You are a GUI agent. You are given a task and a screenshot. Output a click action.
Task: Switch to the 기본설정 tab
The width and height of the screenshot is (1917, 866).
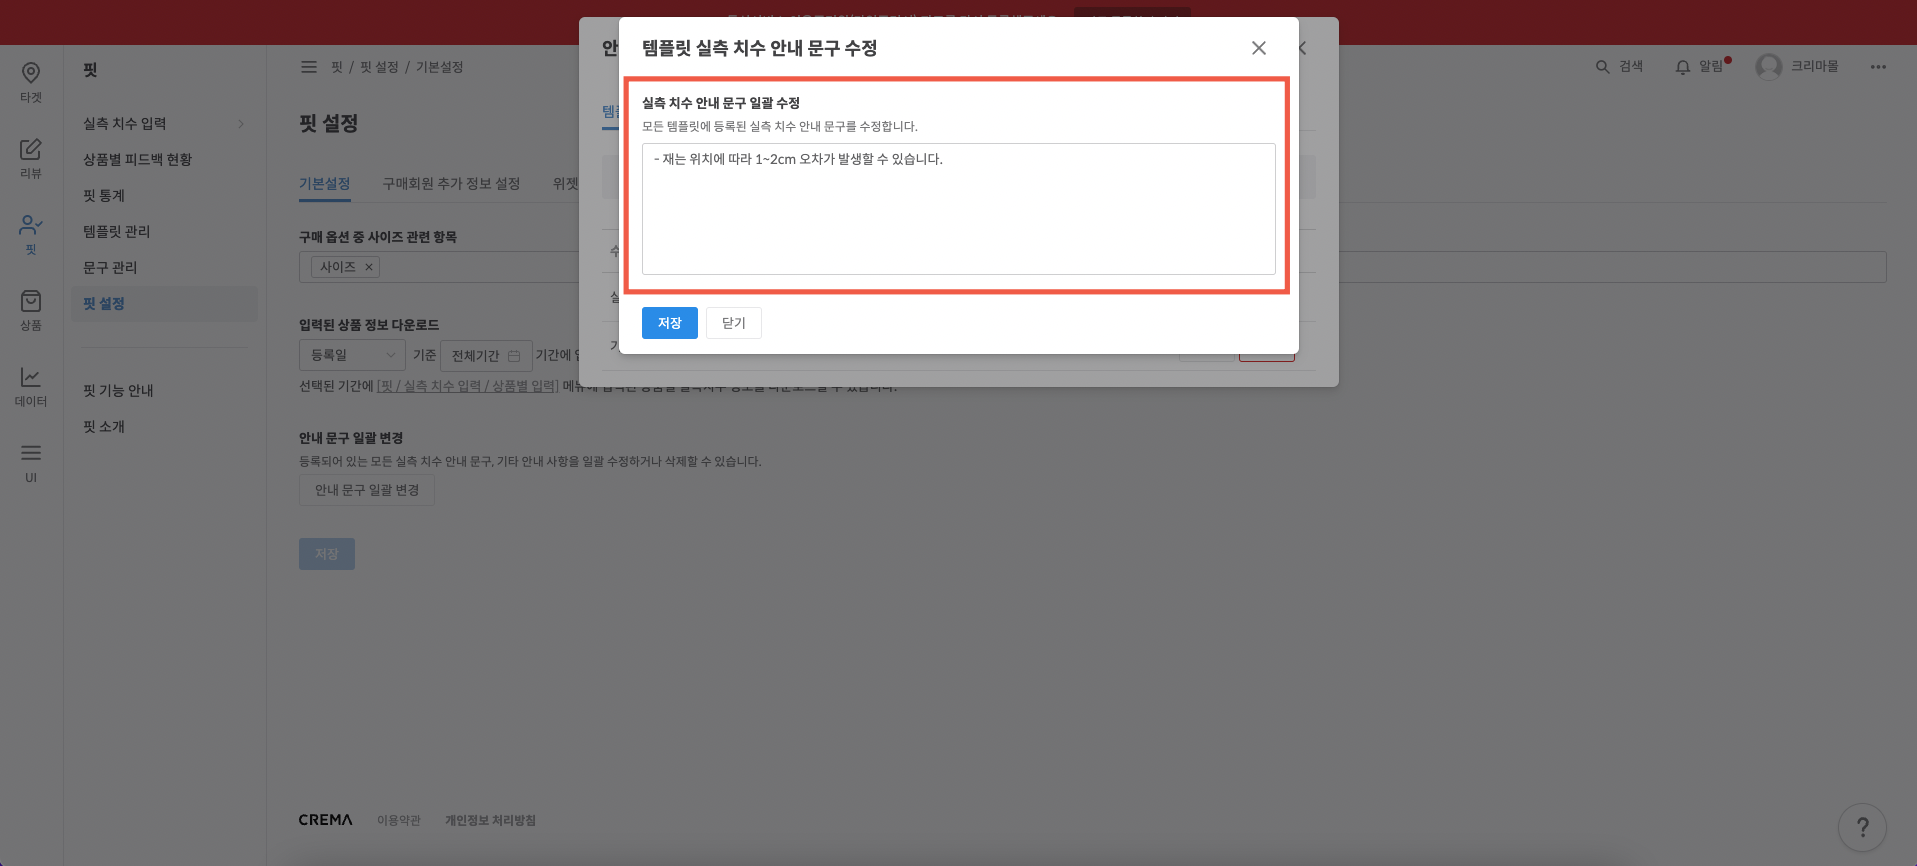click(324, 184)
